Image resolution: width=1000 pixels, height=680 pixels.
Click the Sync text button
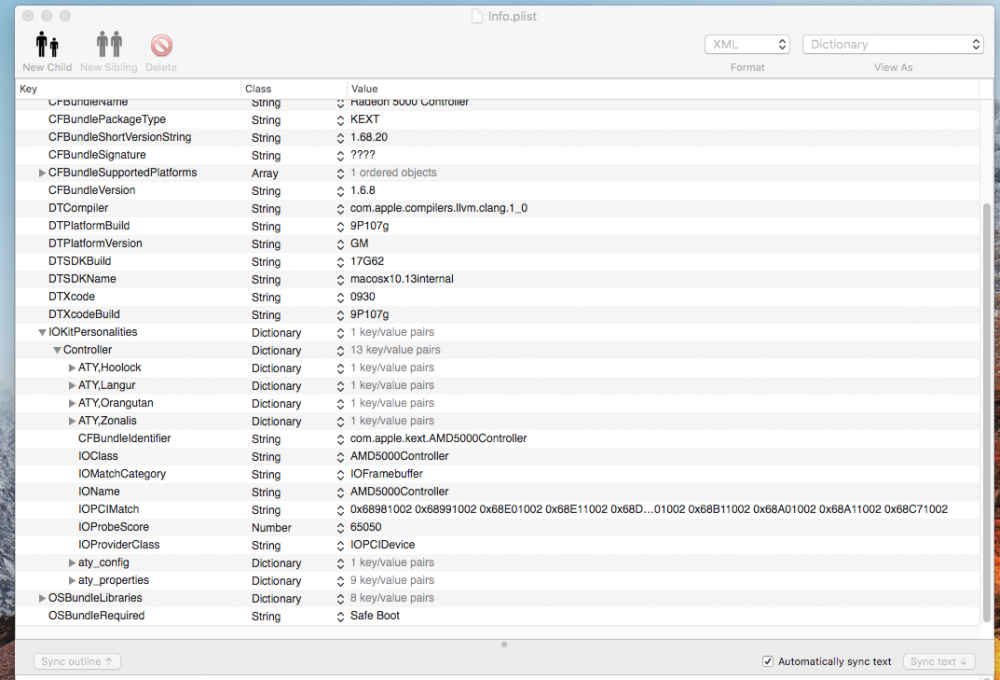938,662
